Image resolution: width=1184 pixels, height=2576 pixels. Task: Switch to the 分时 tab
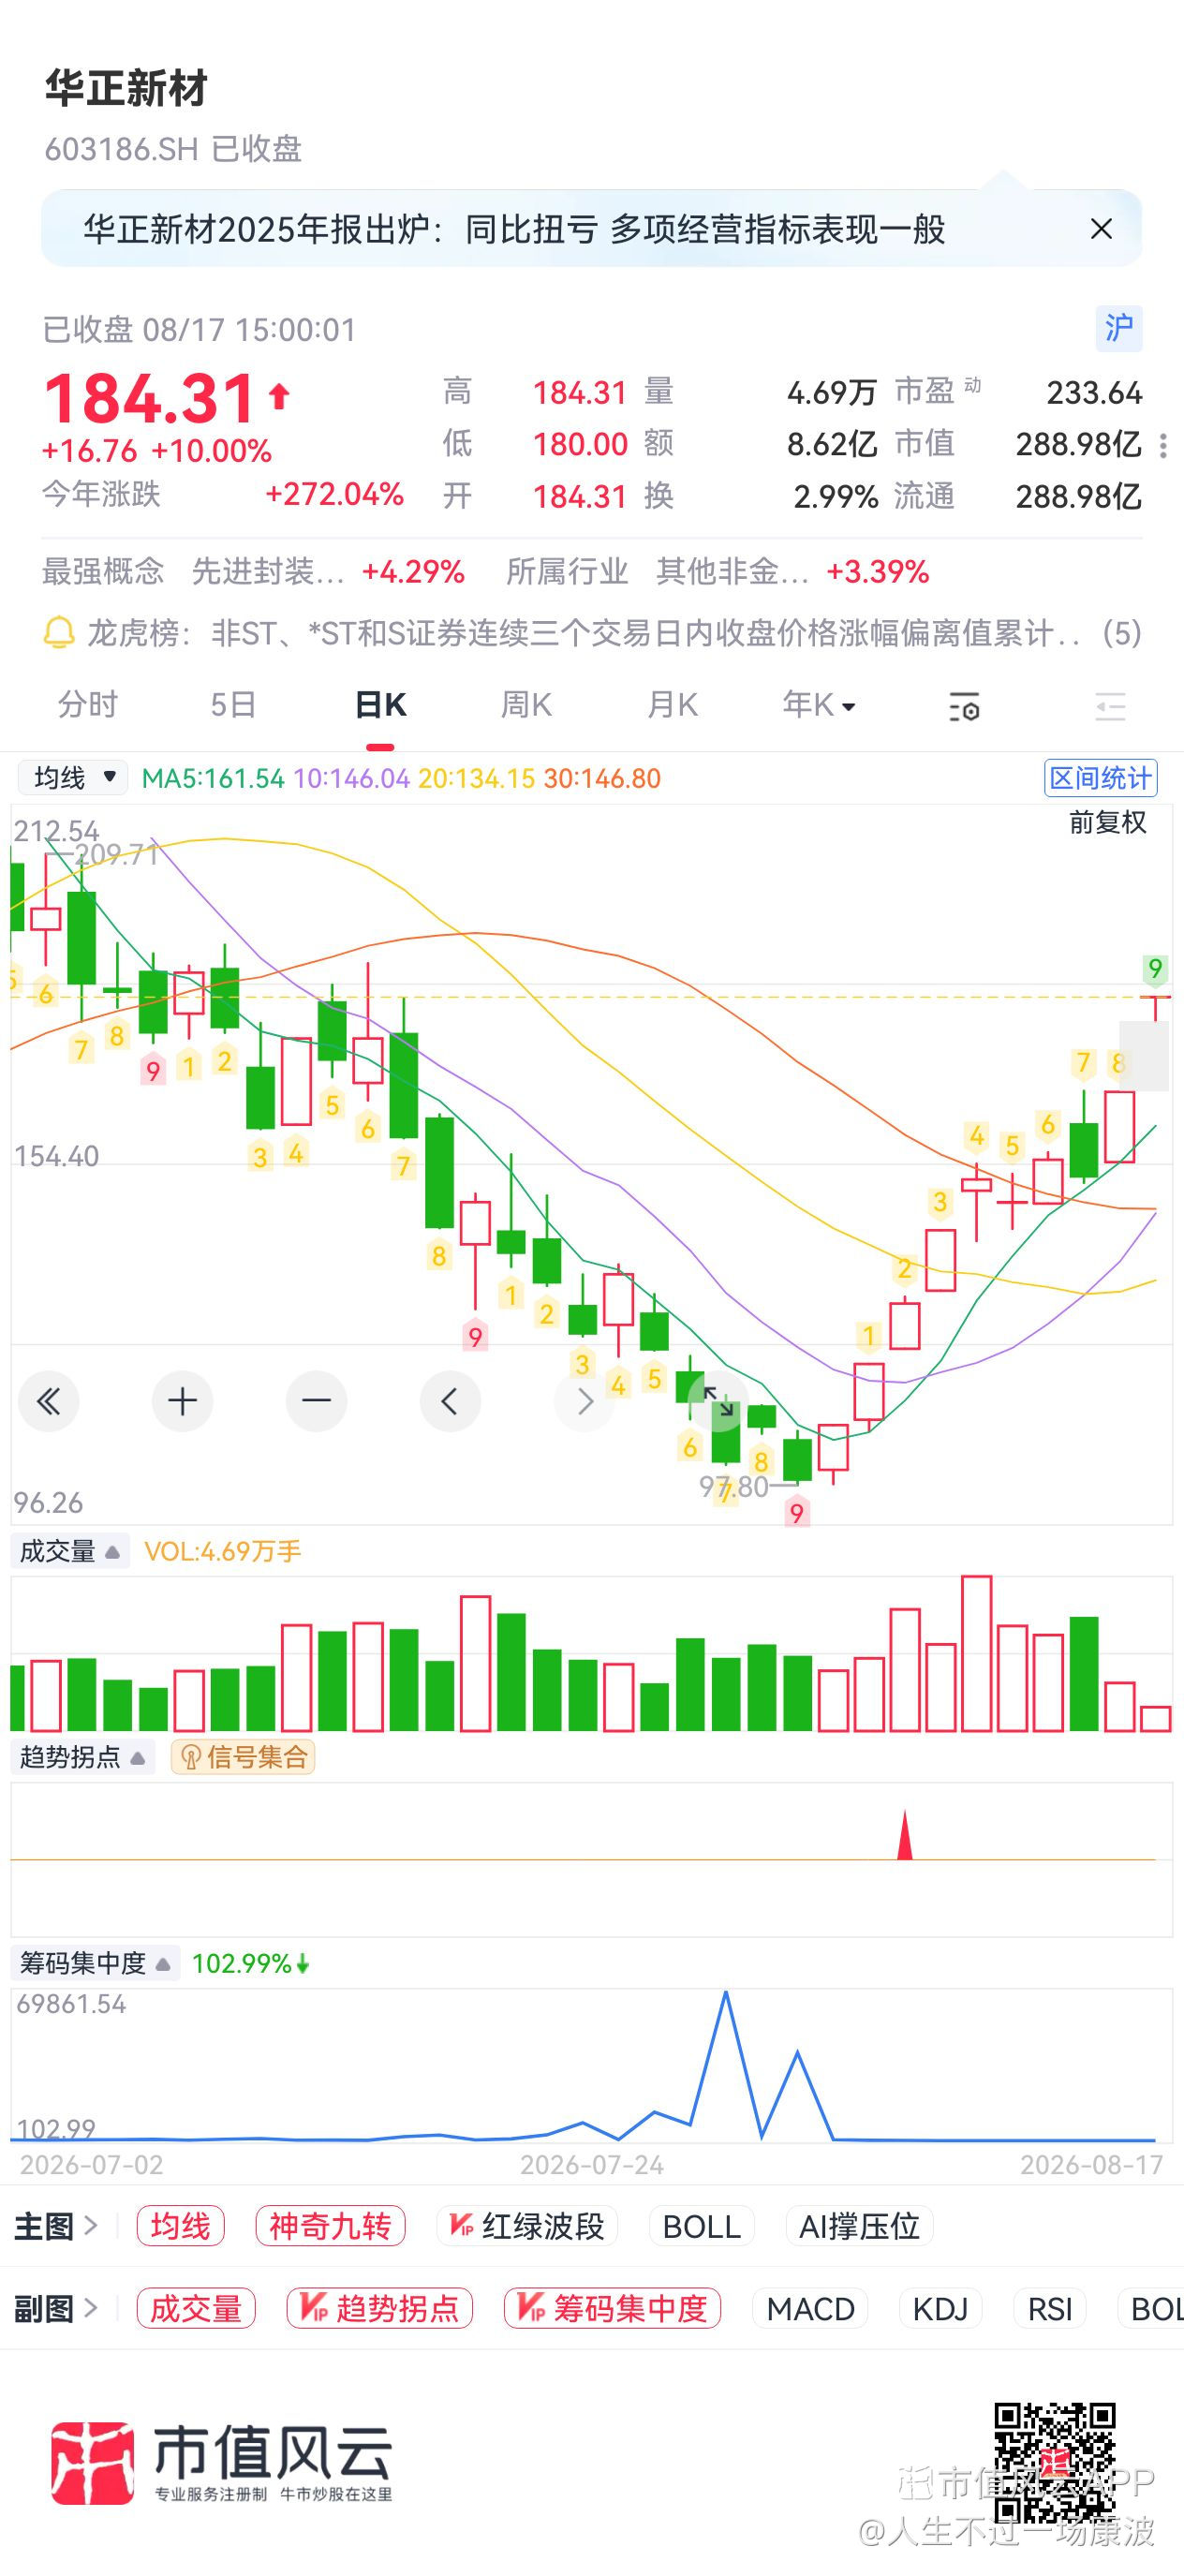(x=87, y=705)
